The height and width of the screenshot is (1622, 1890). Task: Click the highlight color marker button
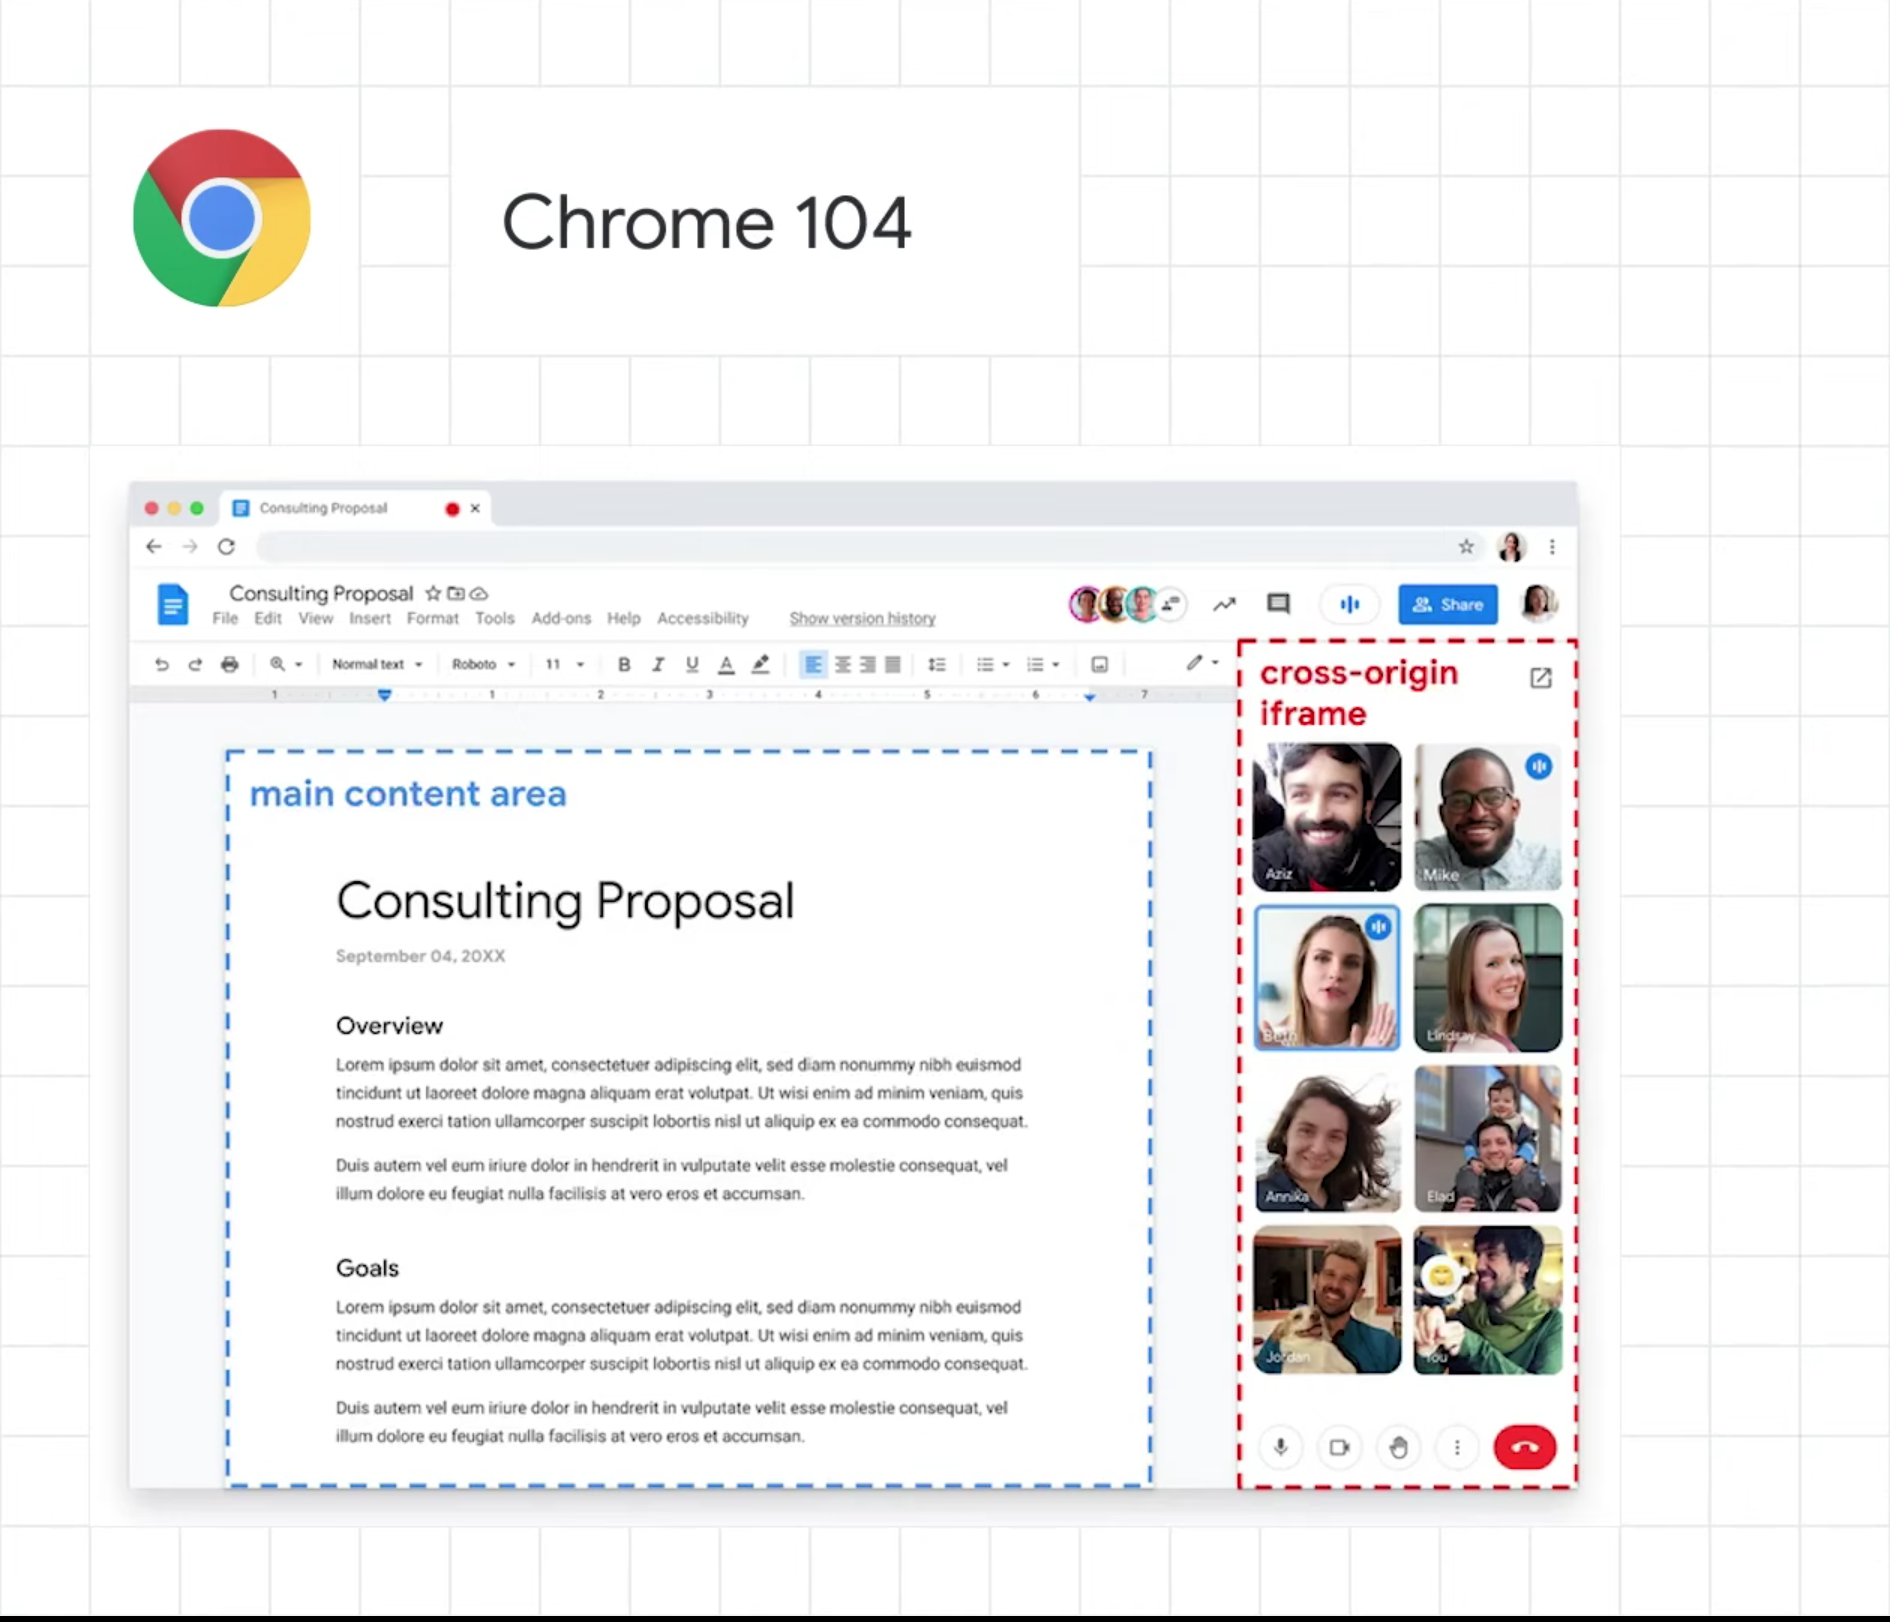[760, 664]
